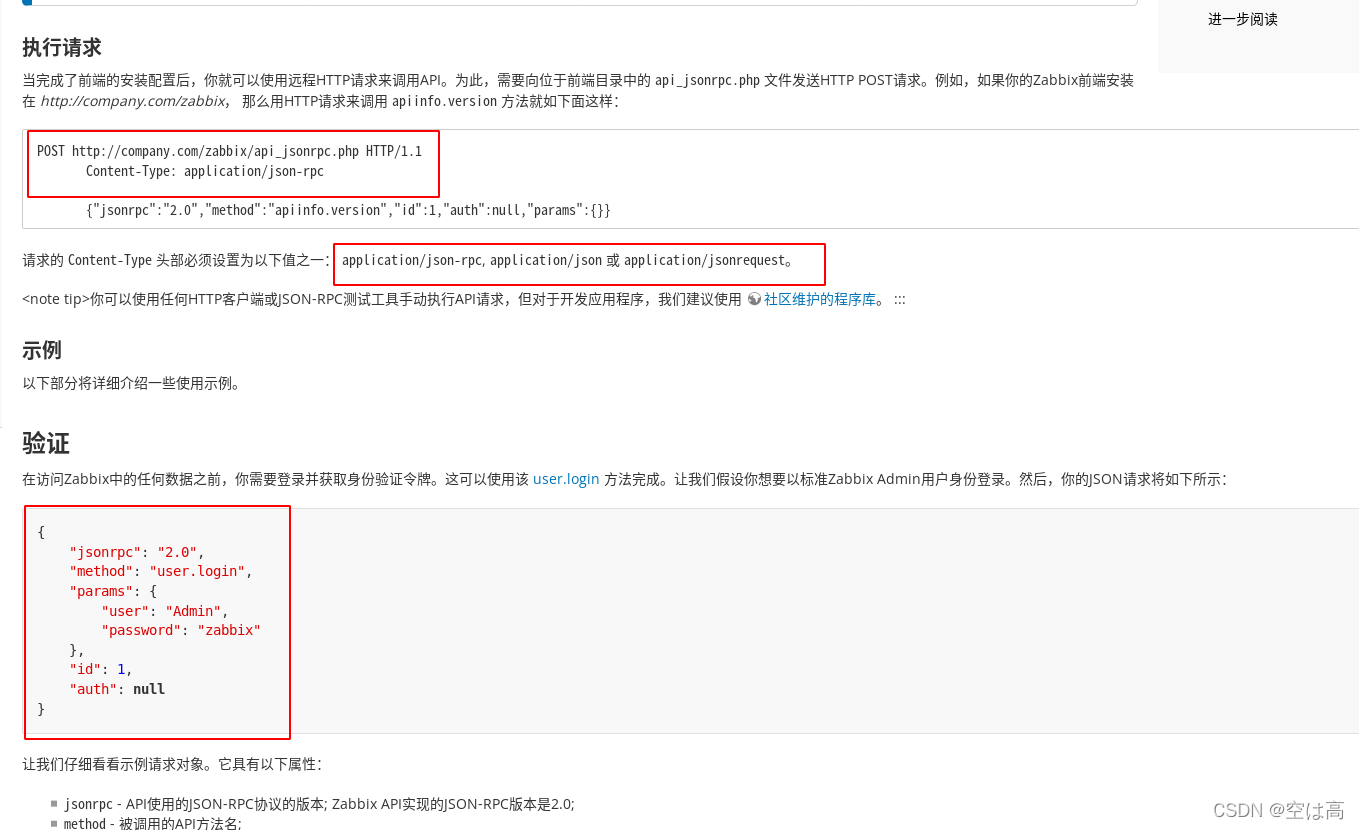This screenshot has height=830, width=1359.
Task: Click the globe icon before 社区维护的程序库
Action: 754,299
